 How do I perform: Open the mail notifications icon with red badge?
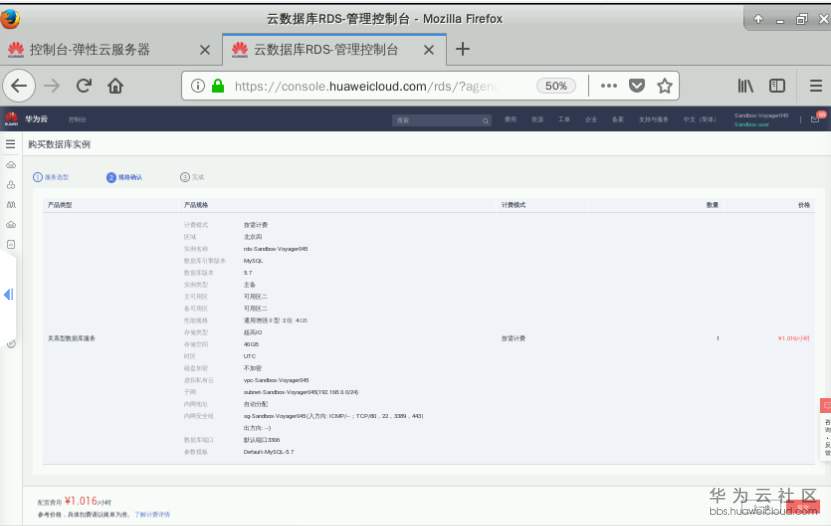pos(816,118)
